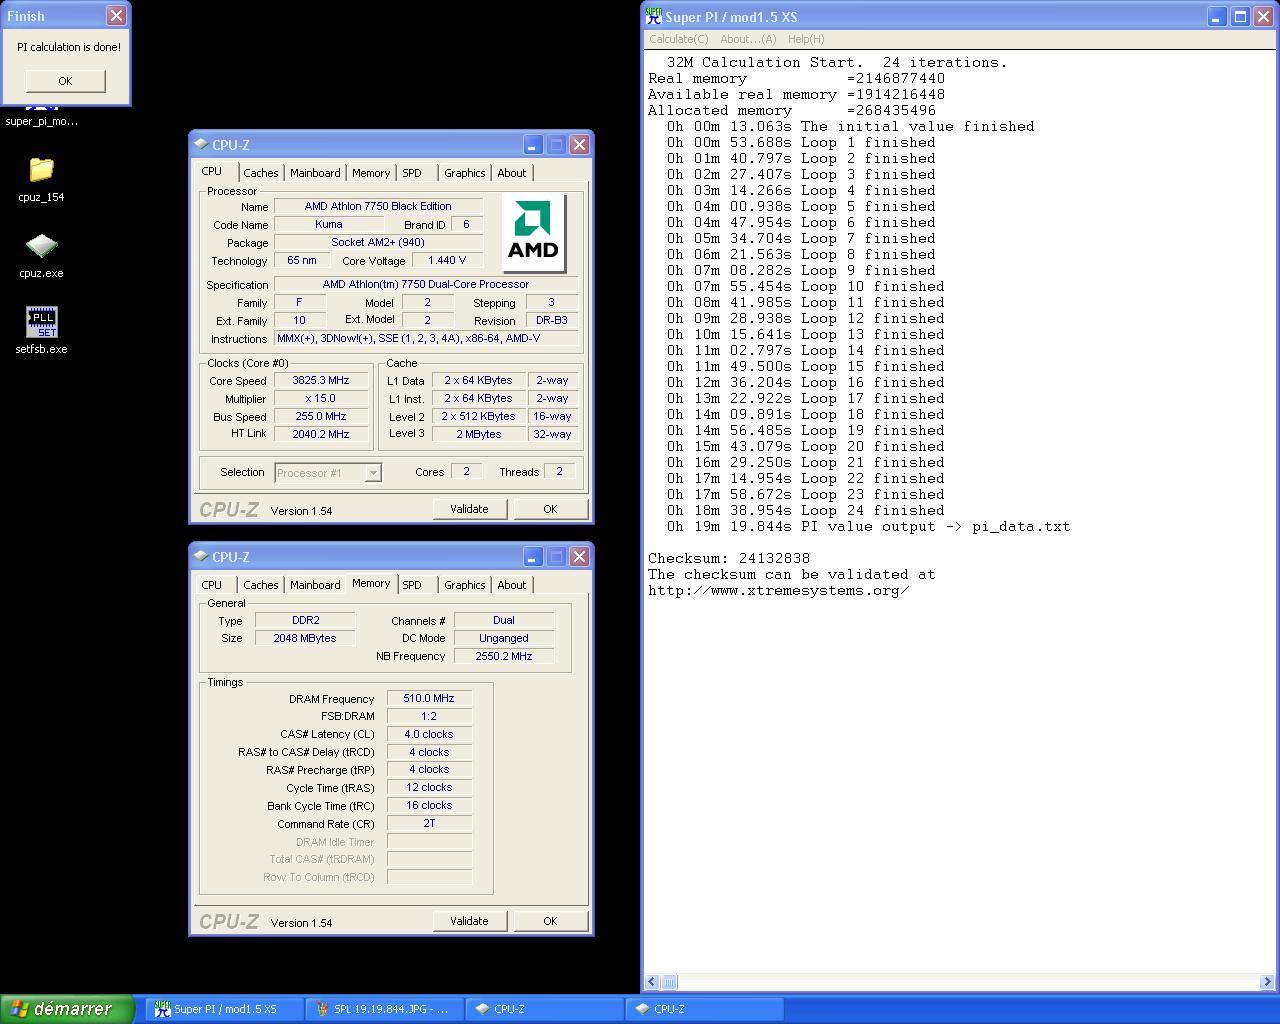1280x1024 pixels.
Task: Click the Code Name value Kuma
Action: 328,225
